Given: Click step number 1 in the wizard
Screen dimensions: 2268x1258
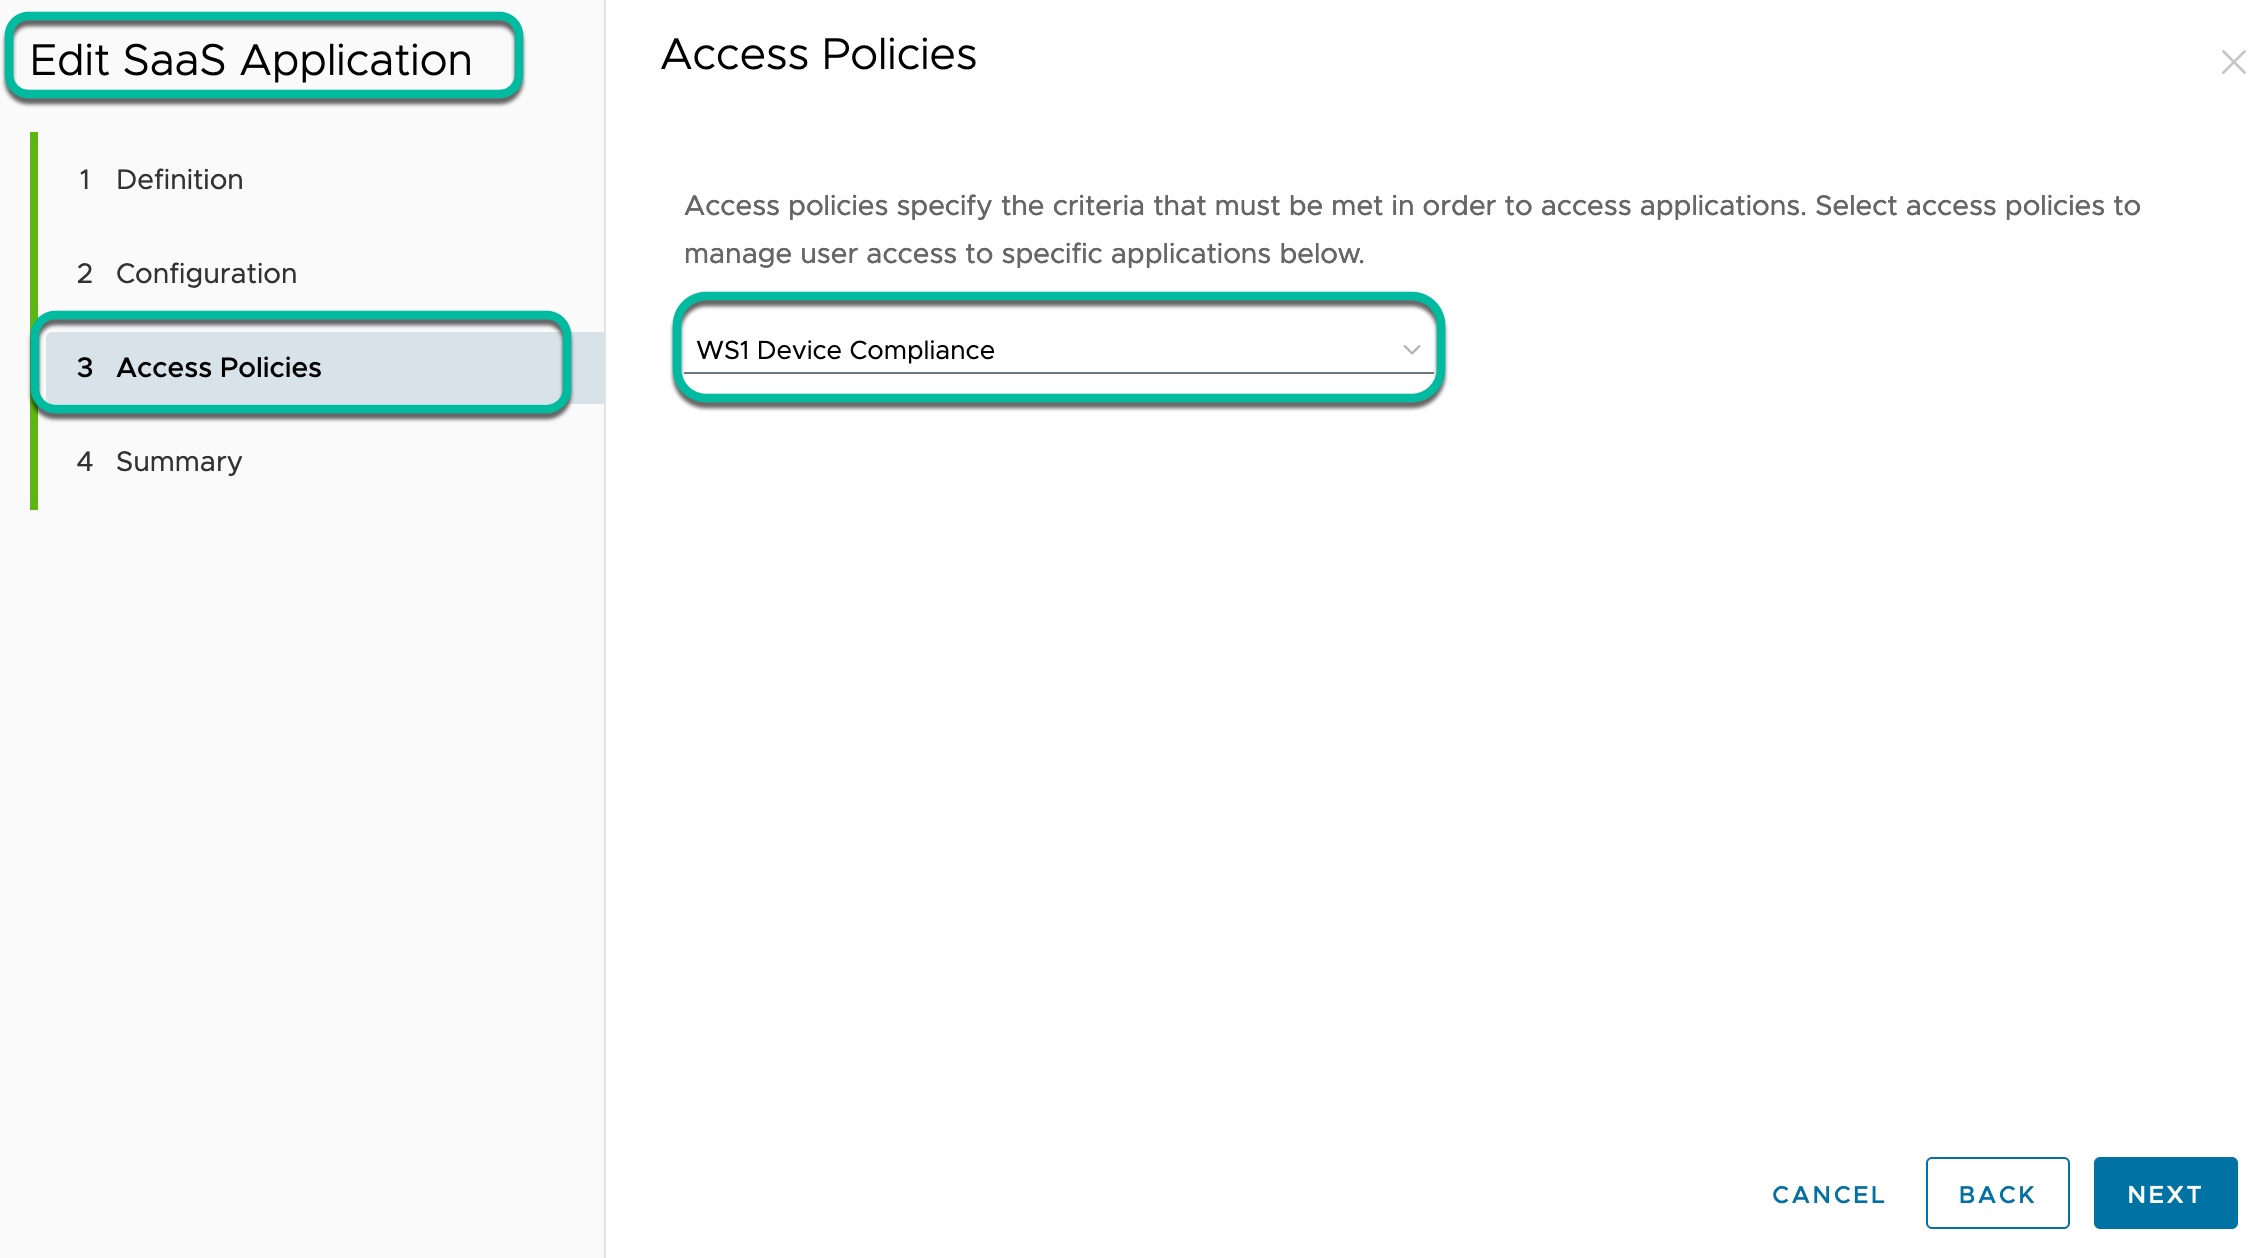Looking at the screenshot, I should click(85, 179).
